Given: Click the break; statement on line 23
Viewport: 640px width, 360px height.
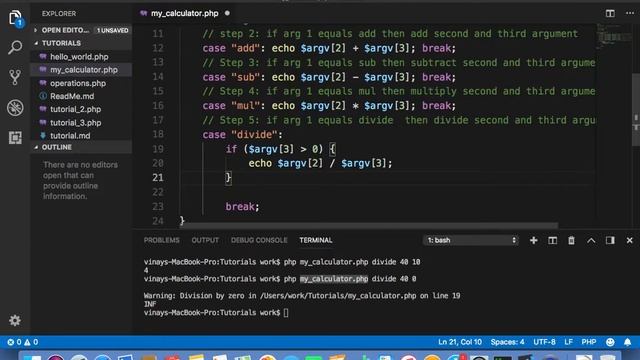Looking at the screenshot, I should [242, 207].
